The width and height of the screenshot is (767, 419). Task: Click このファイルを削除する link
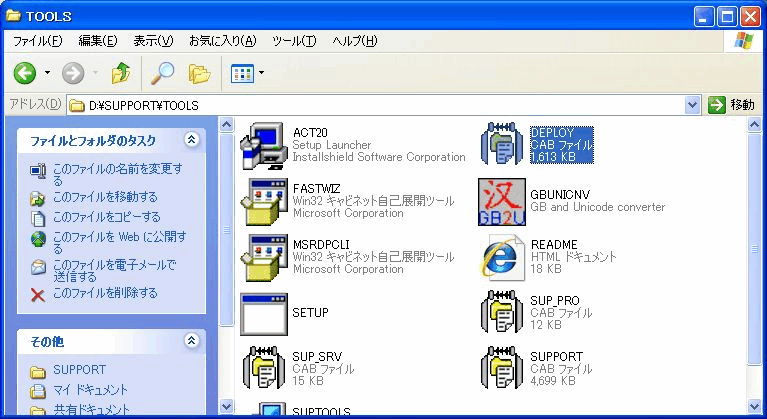[x=105, y=293]
